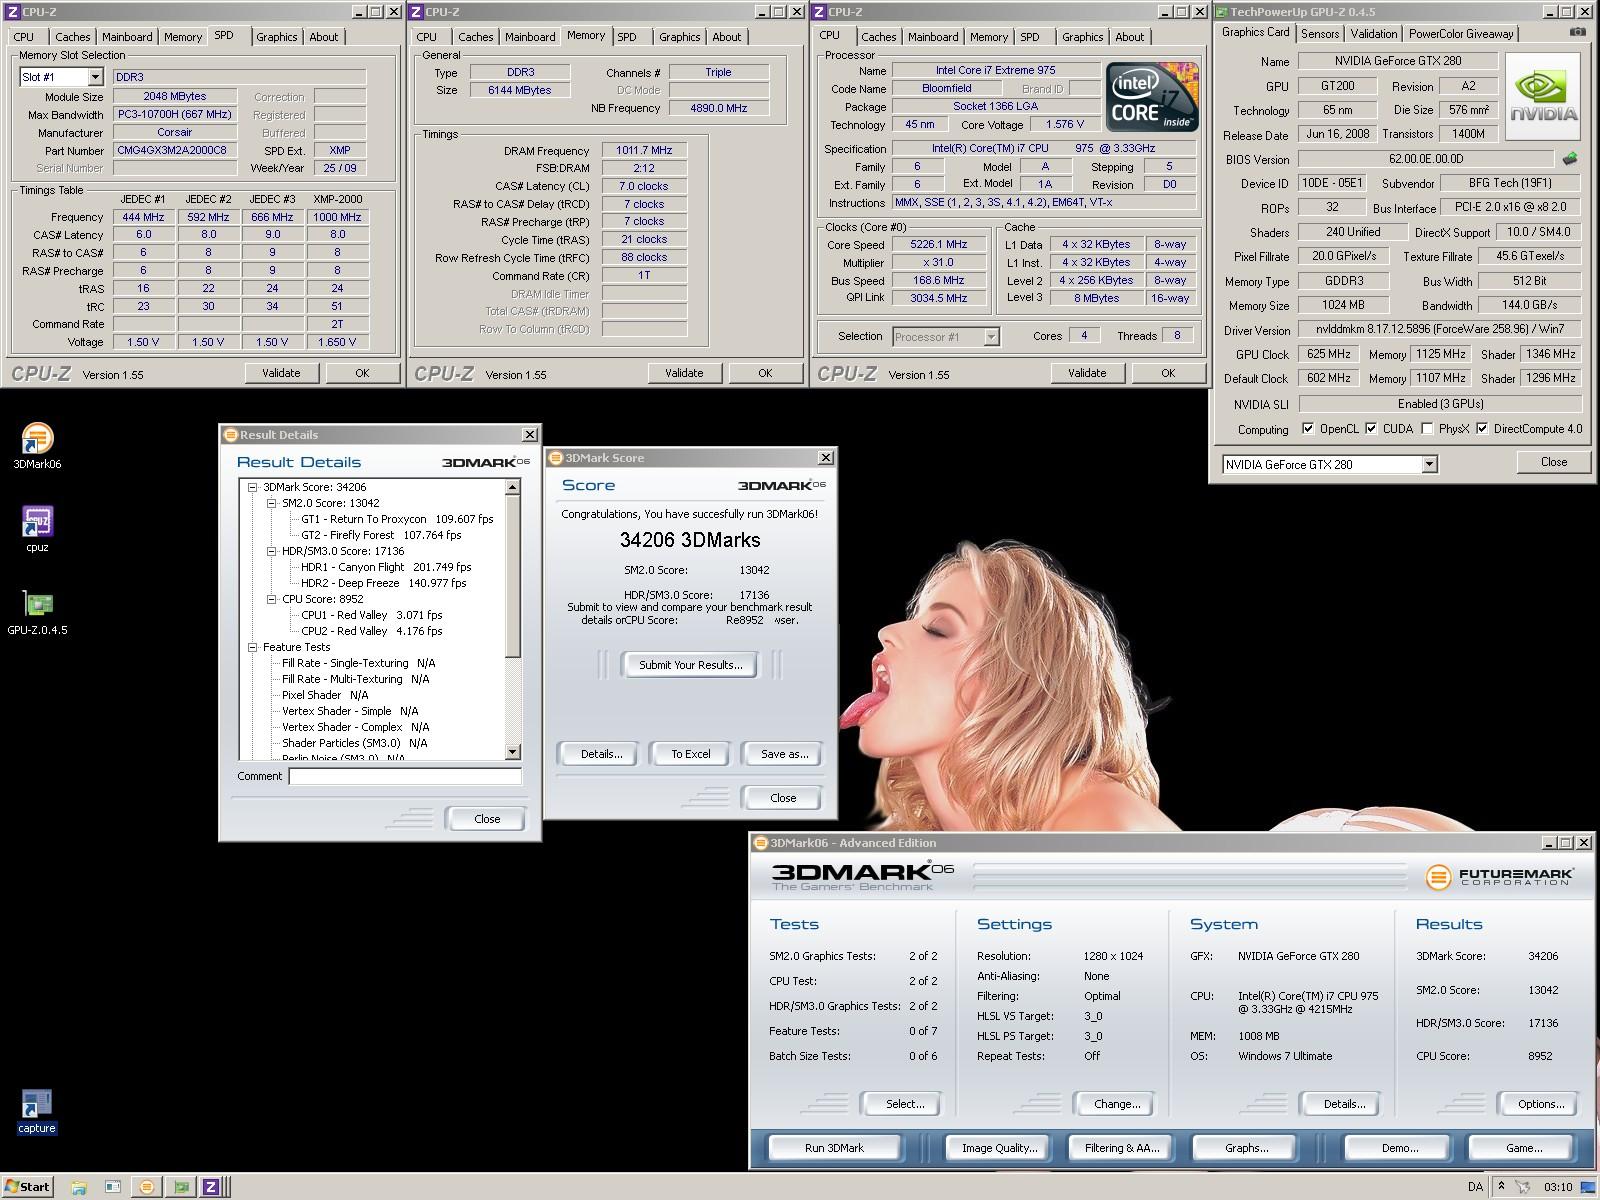Click the Save as... button
The image size is (1600, 1200).
784,754
